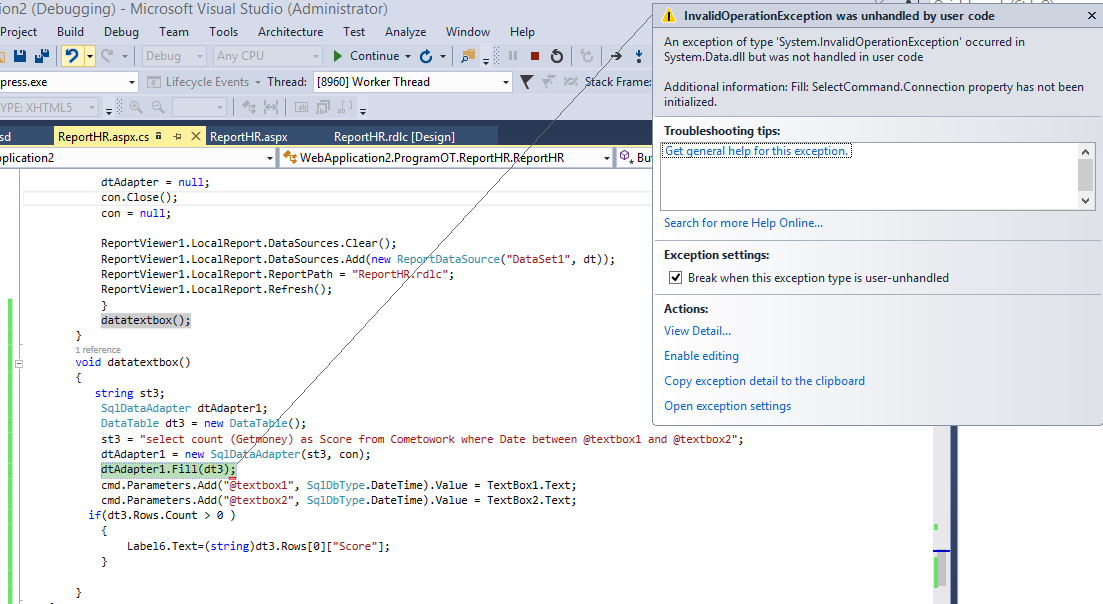The image size is (1103, 604).
Task: Click the thread filter funnel icon
Action: point(527,82)
